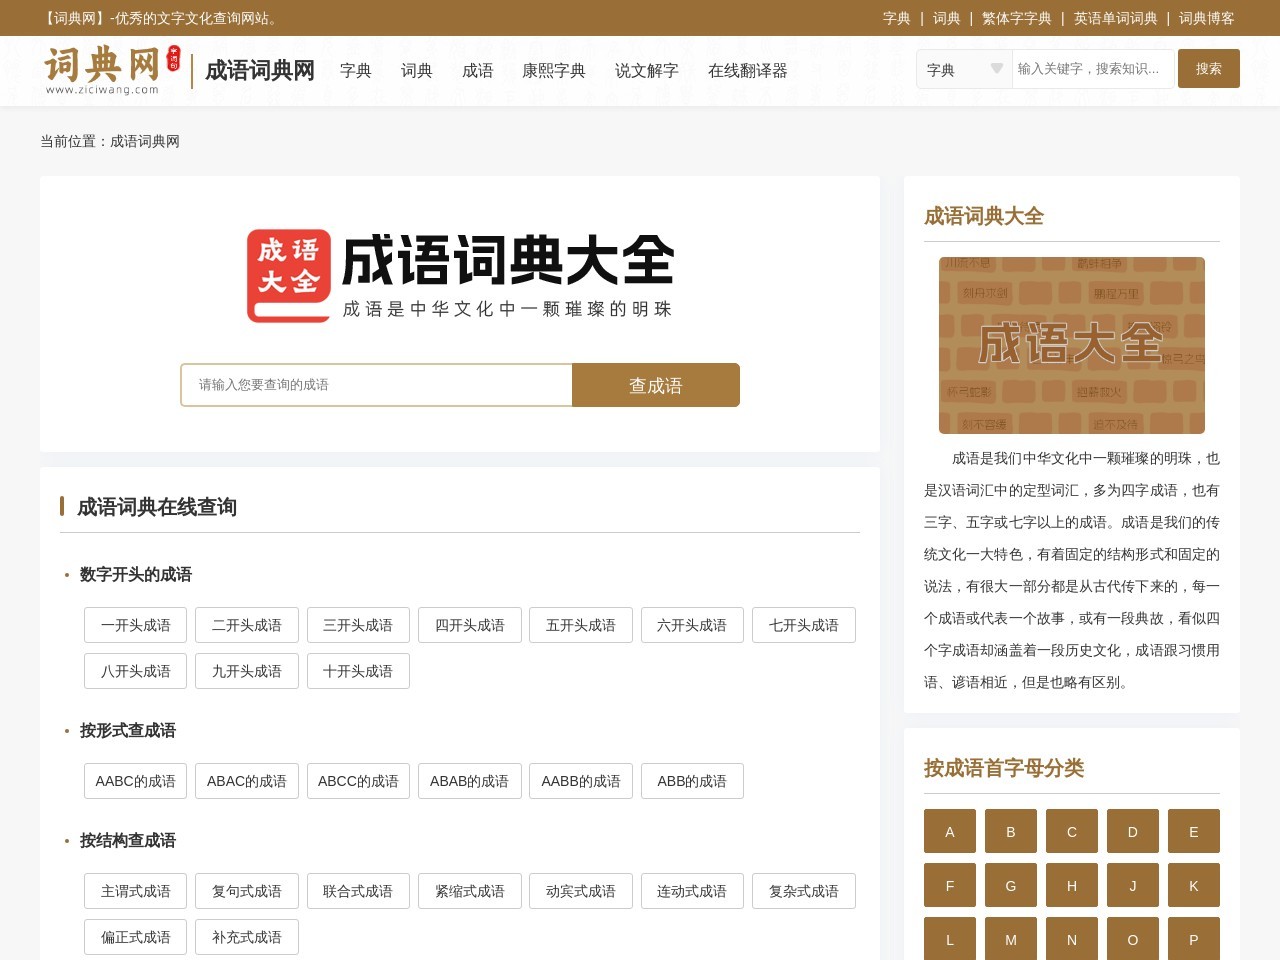
Task: Select 十开头成语
Action: click(x=358, y=671)
